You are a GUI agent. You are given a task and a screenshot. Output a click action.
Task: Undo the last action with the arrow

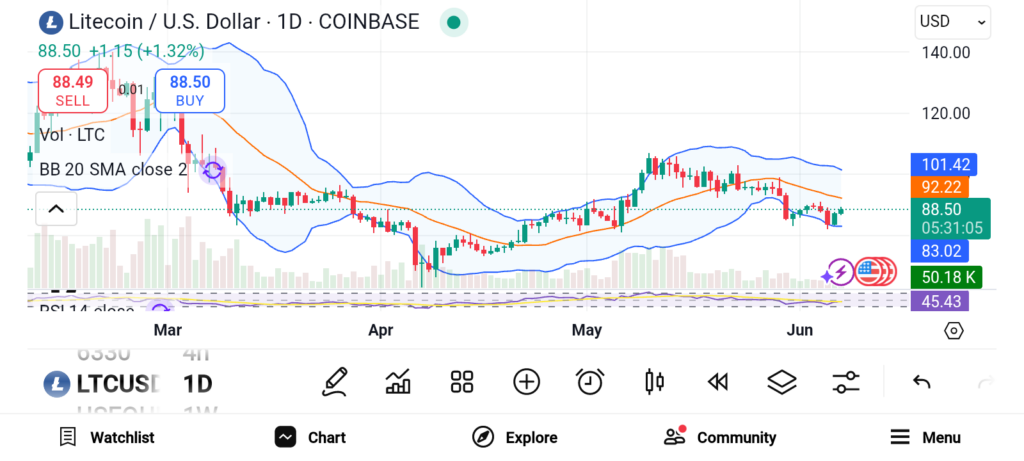921,382
